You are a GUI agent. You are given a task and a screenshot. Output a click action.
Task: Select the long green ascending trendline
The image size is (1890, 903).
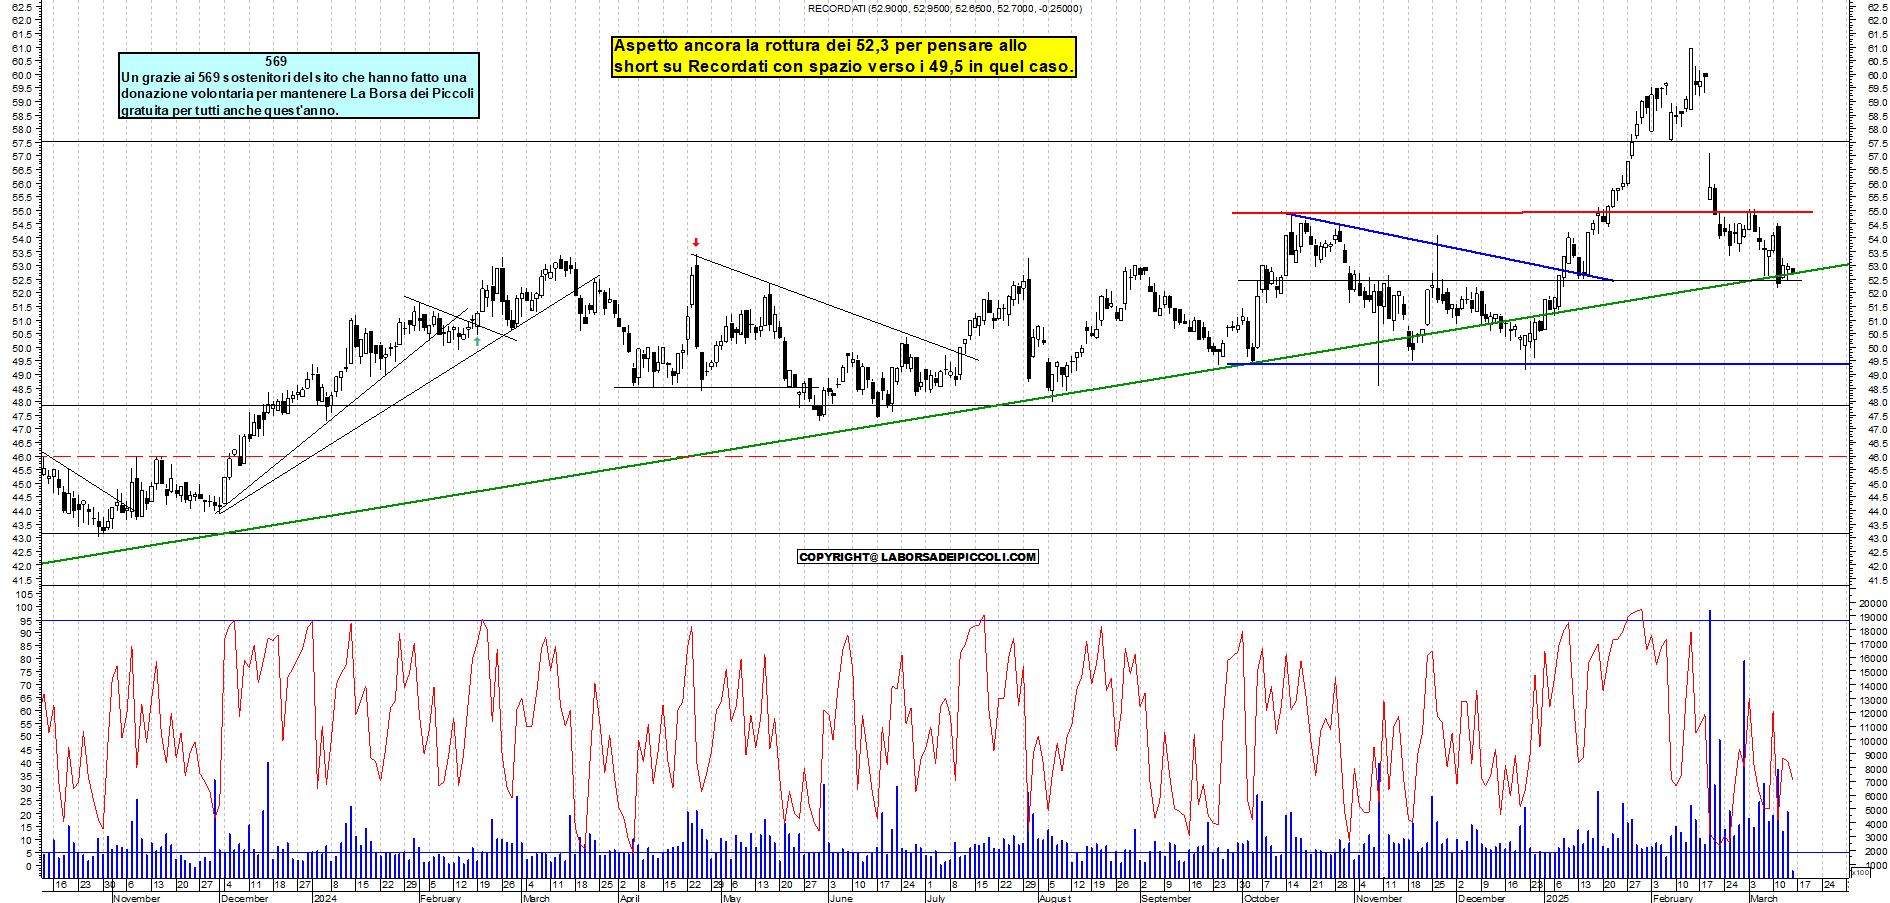click(945, 414)
